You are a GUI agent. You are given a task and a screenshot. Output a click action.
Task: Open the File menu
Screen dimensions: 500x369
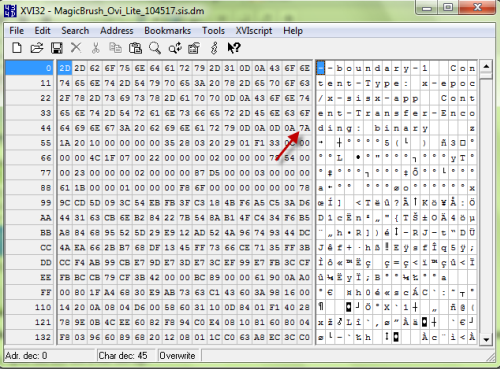pos(16,31)
